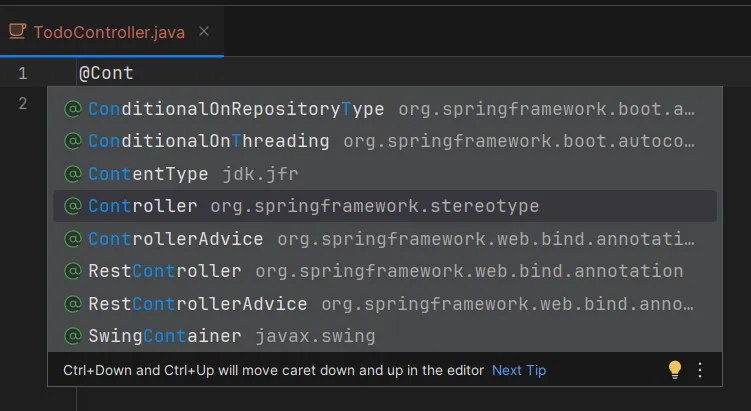Click the annotation icon next to RestControllerAdvice
751x411 pixels.
click(x=73, y=303)
